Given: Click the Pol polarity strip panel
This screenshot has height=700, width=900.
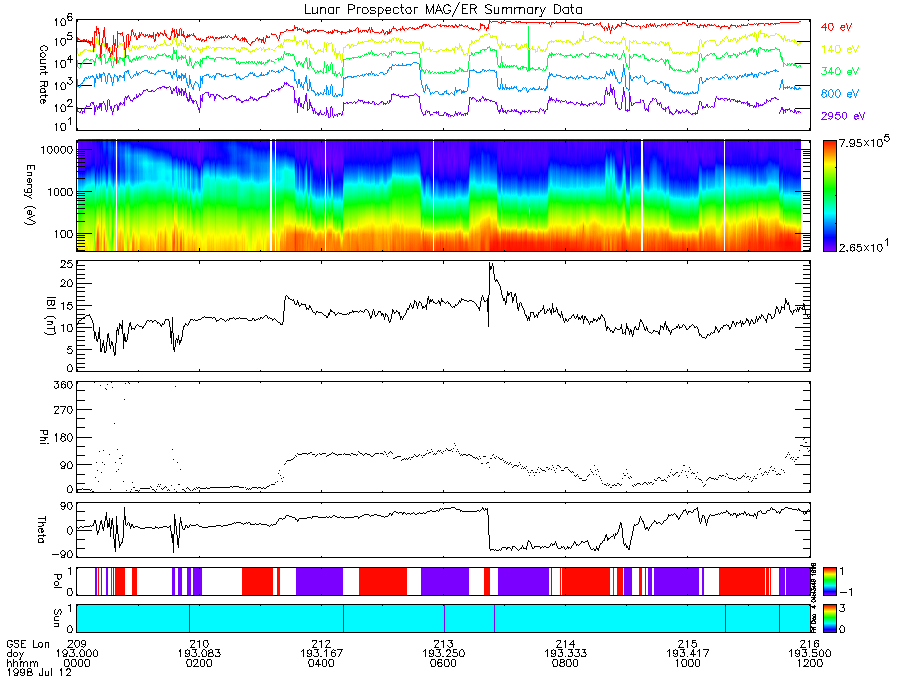Looking at the screenshot, I should click(x=443, y=581).
